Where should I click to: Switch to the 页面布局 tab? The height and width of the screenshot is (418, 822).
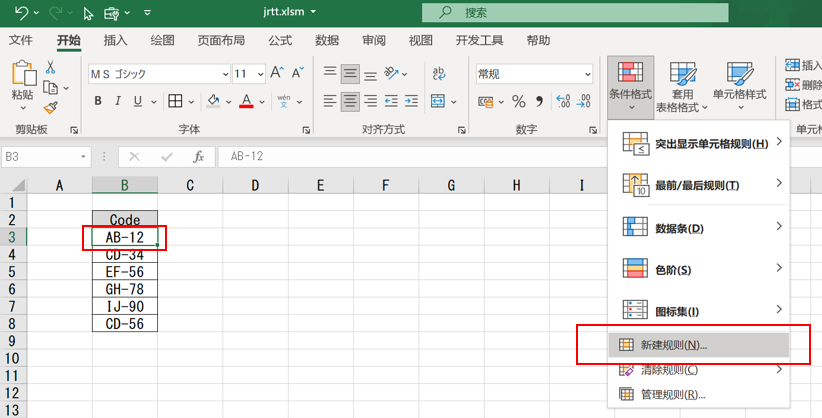pyautogui.click(x=221, y=40)
